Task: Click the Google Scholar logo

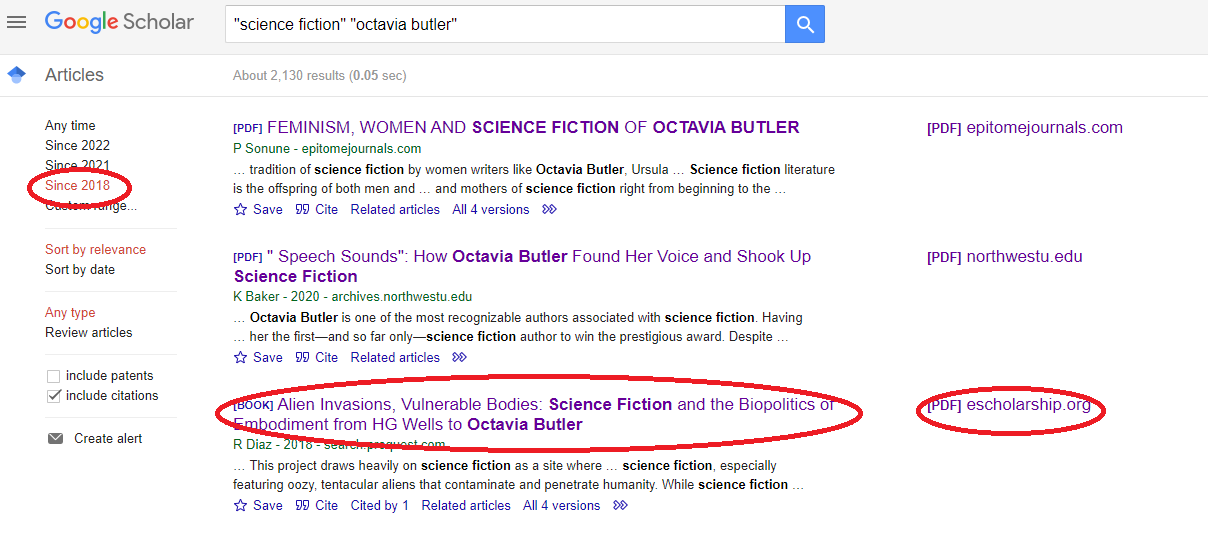Action: tap(119, 22)
